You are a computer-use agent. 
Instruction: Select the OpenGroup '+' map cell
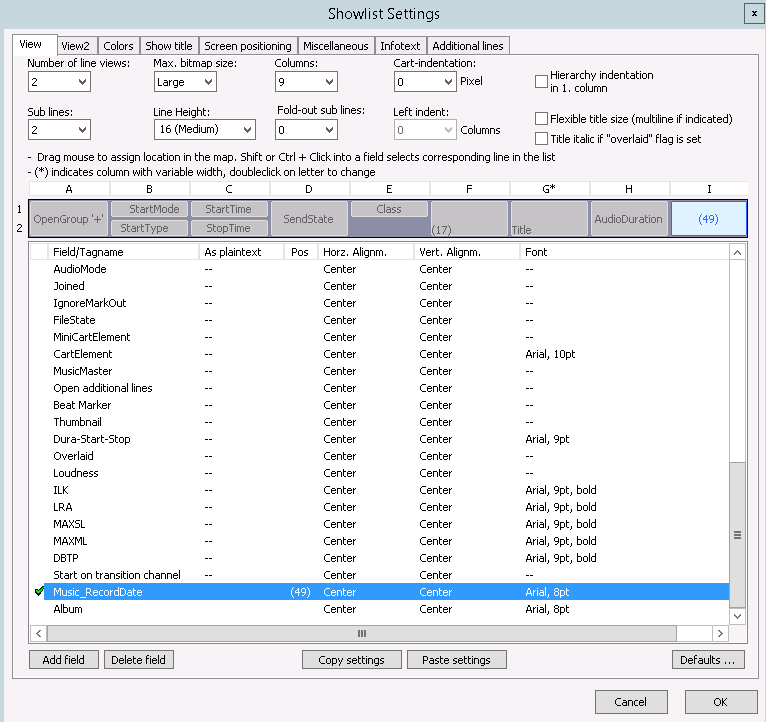(69, 218)
